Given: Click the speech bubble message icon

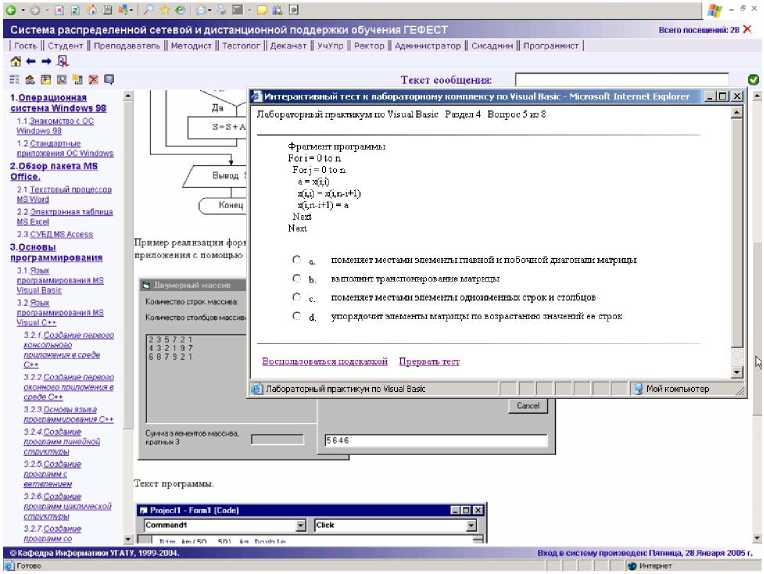Looking at the screenshot, I should tap(109, 79).
